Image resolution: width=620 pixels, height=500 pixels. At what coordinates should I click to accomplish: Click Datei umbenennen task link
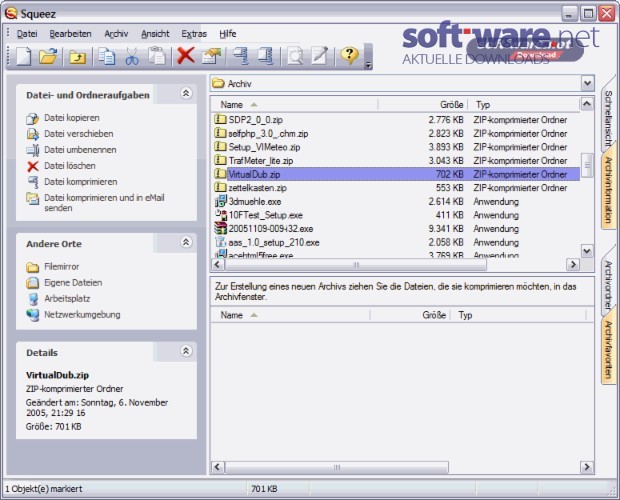pos(80,150)
